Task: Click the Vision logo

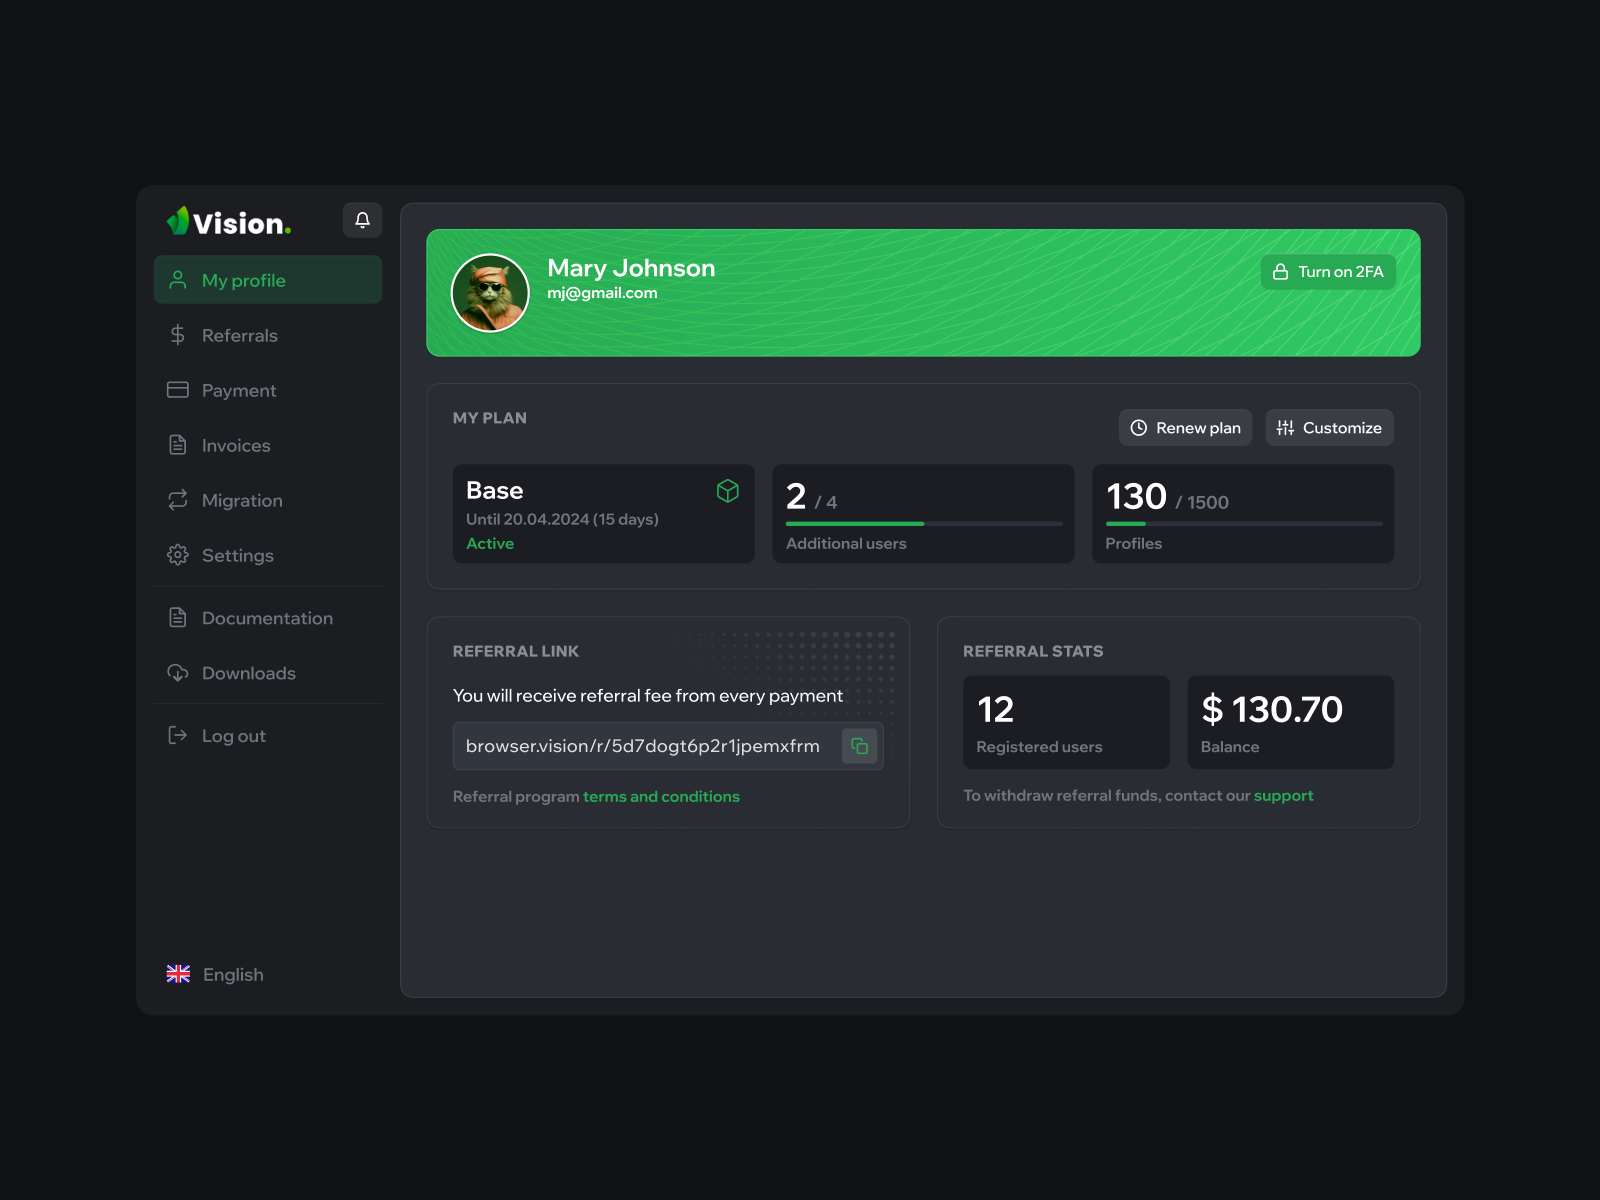Action: [228, 222]
